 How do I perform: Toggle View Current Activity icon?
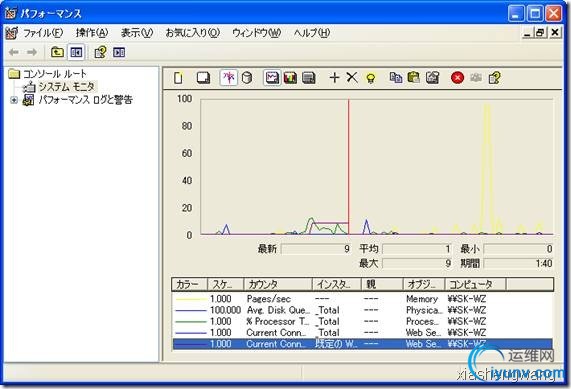coord(229,78)
